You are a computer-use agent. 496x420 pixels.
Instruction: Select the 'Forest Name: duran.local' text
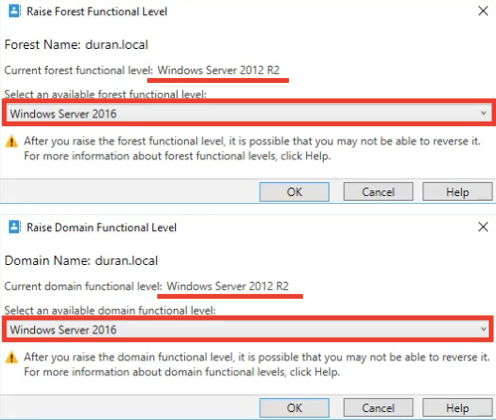[x=76, y=45]
